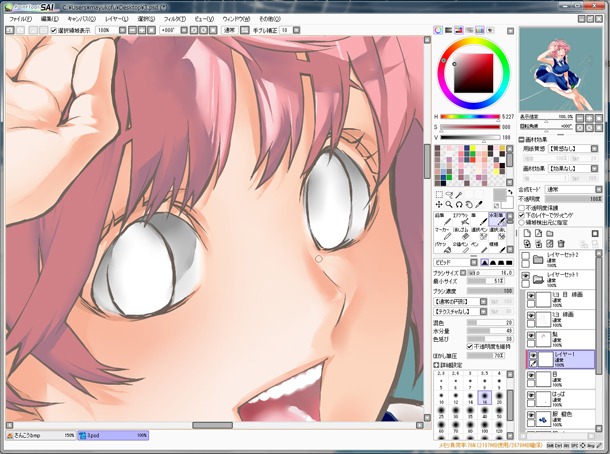
Task: Select brush size 16 preset
Action: [x=484, y=396]
